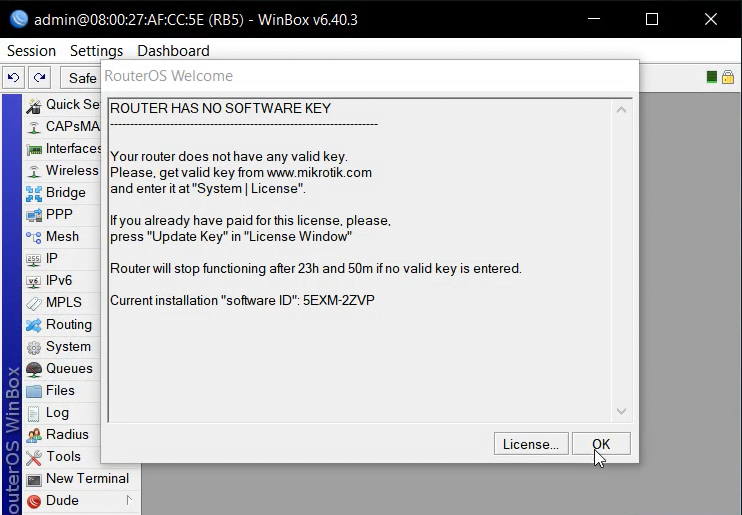Image resolution: width=742 pixels, height=515 pixels.
Task: Toggle Safe Mode button
Action: point(80,78)
